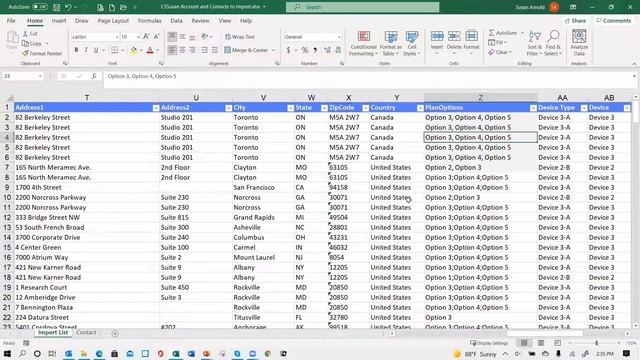Click Display Settings in status bar
The image size is (640, 360).
[x=489, y=343]
